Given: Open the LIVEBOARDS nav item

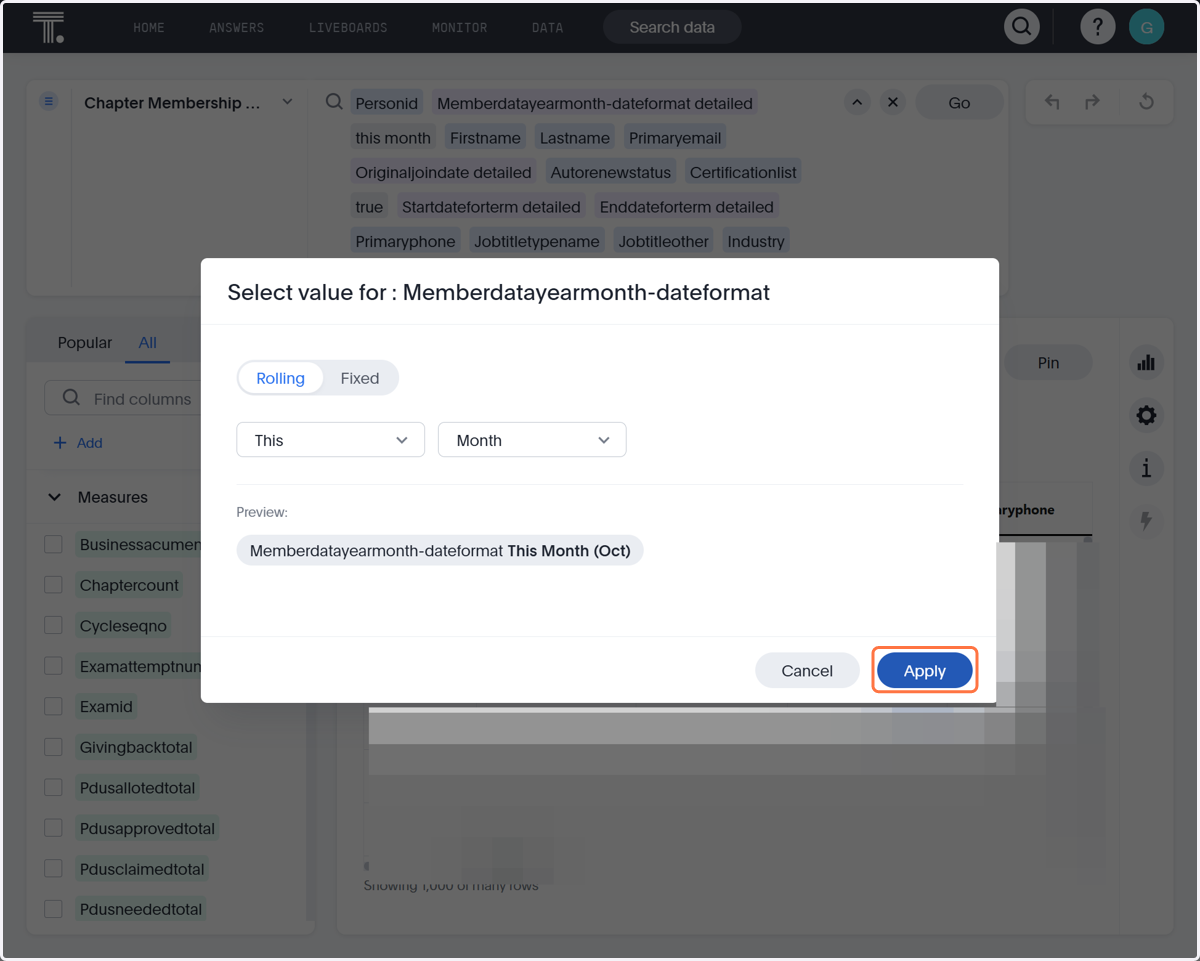Looking at the screenshot, I should (x=348, y=27).
